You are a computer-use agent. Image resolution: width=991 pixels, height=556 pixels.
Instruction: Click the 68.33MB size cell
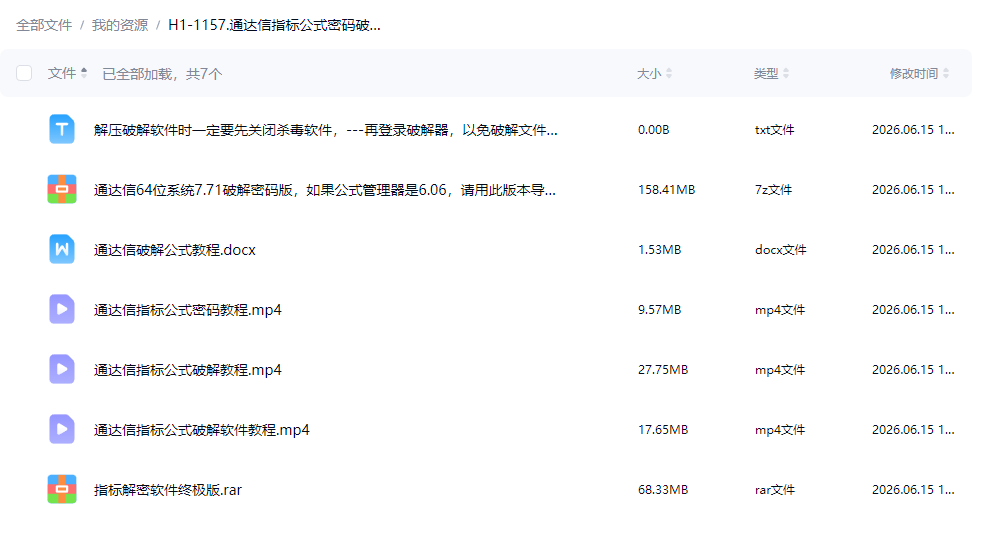tap(663, 490)
